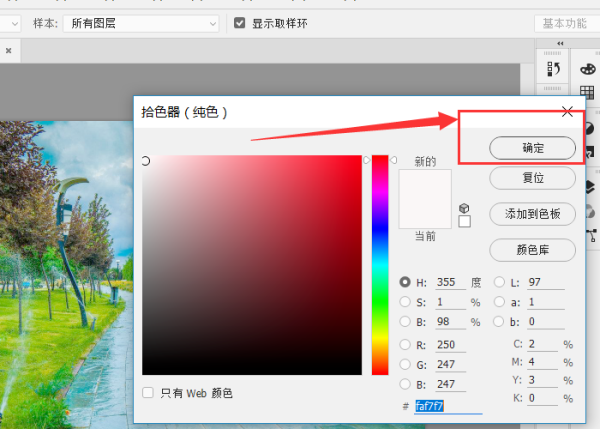The image size is (600, 429).
Task: Collapse panels with the double-arrow icon
Action: pyautogui.click(x=560, y=43)
